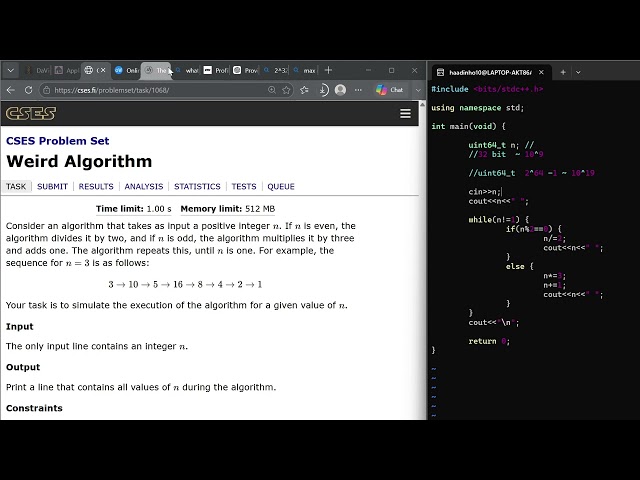Switch to the max search tab
Screen dimensions: 640x480
(305, 71)
